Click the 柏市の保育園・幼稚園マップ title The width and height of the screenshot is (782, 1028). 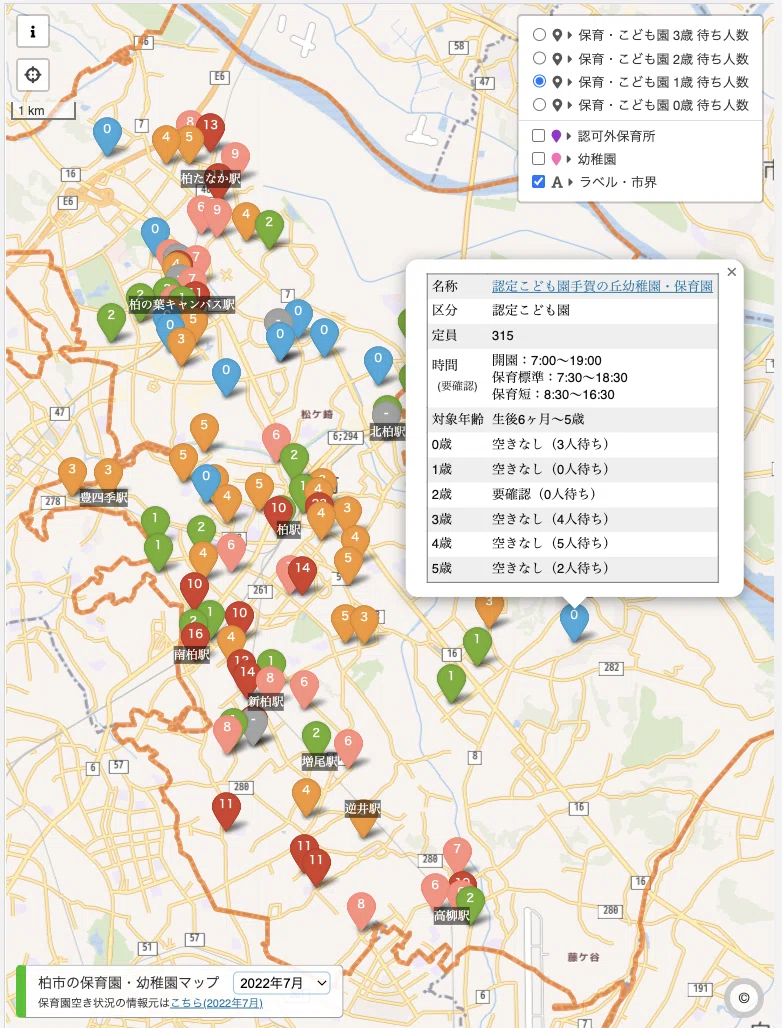[128, 982]
